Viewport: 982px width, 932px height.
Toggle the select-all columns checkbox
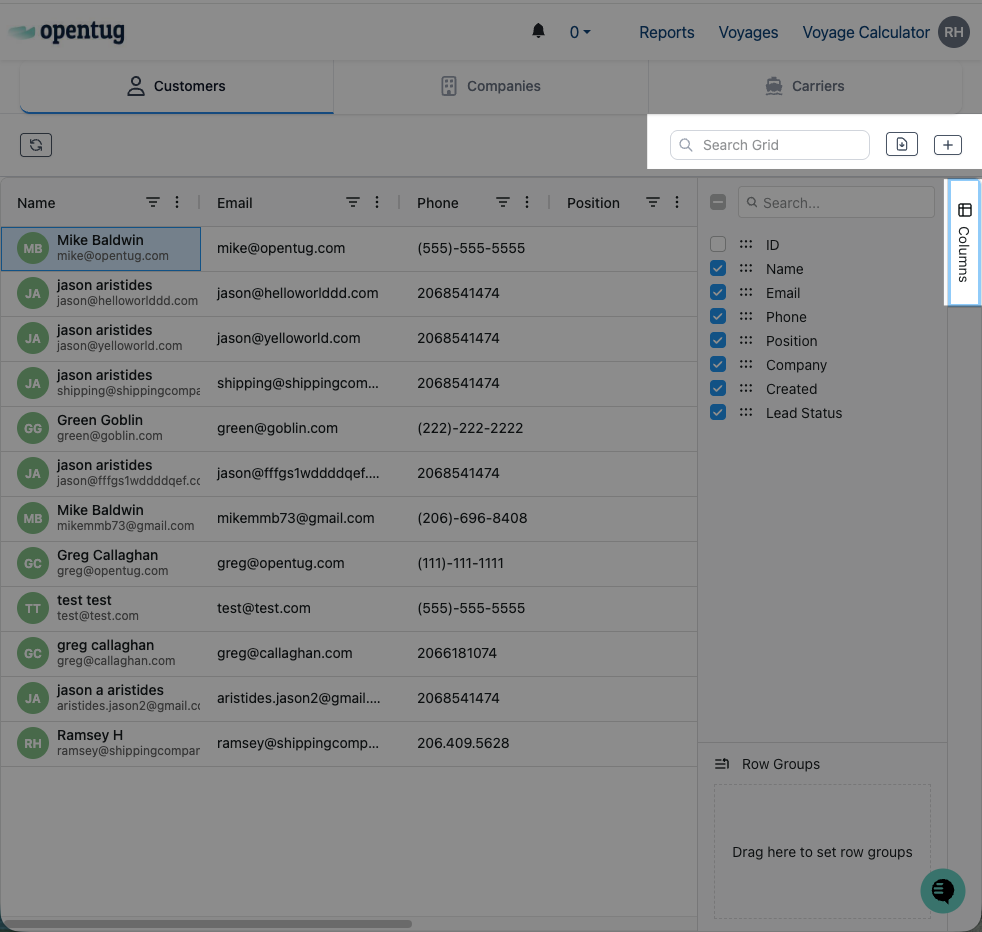click(718, 202)
